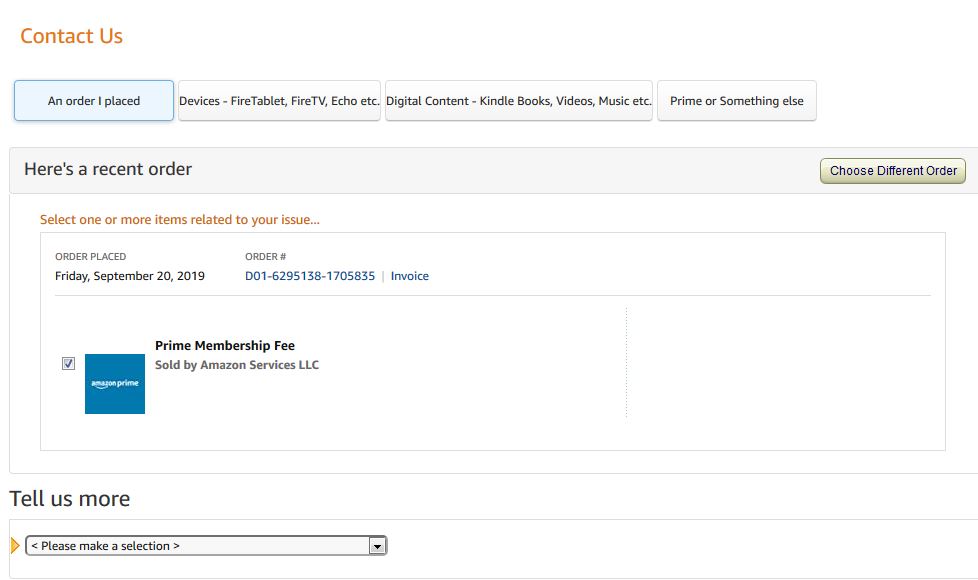Click the orange arrow marker beside the dropdown
The width and height of the screenshot is (978, 580).
coord(15,546)
